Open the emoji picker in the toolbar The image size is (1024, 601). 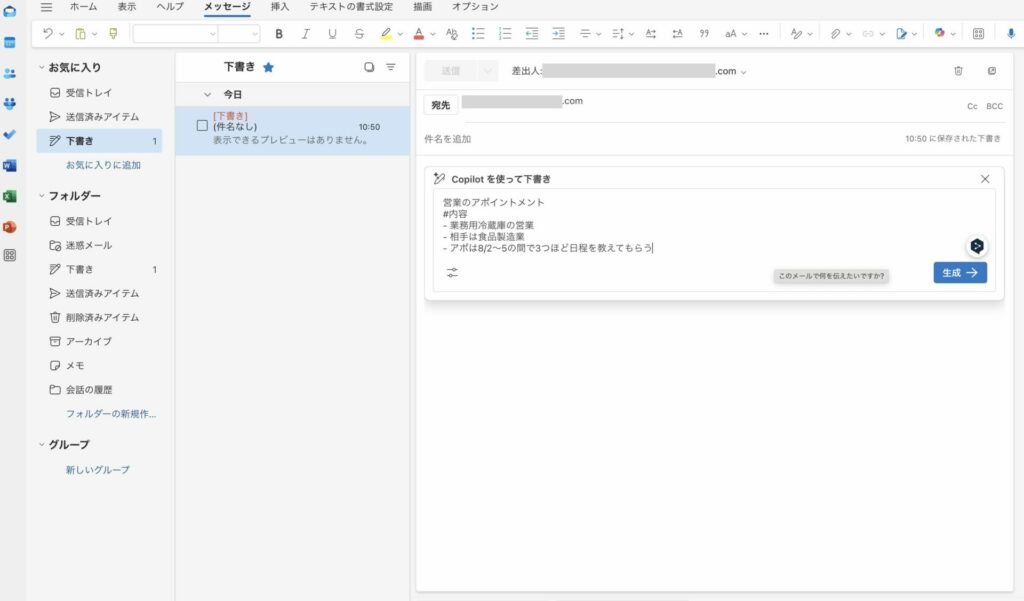pos(939,33)
